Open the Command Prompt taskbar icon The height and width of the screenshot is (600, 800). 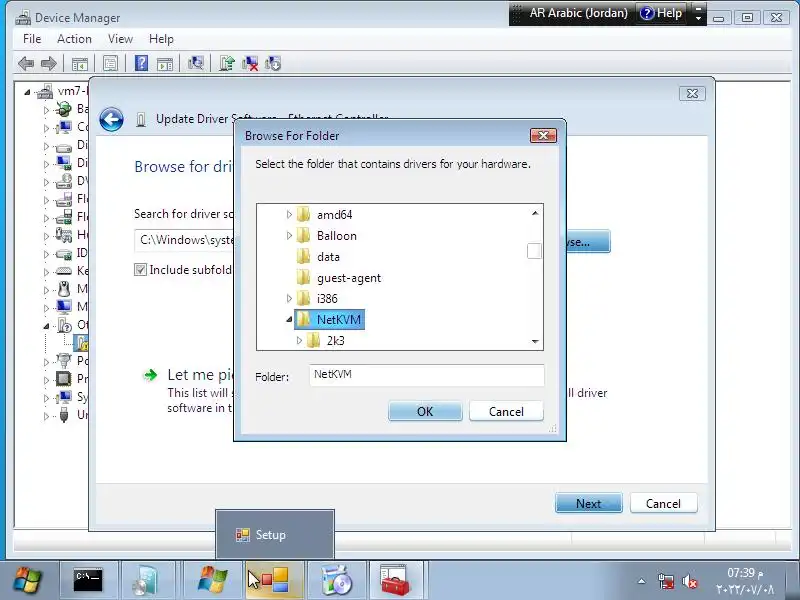click(88, 580)
